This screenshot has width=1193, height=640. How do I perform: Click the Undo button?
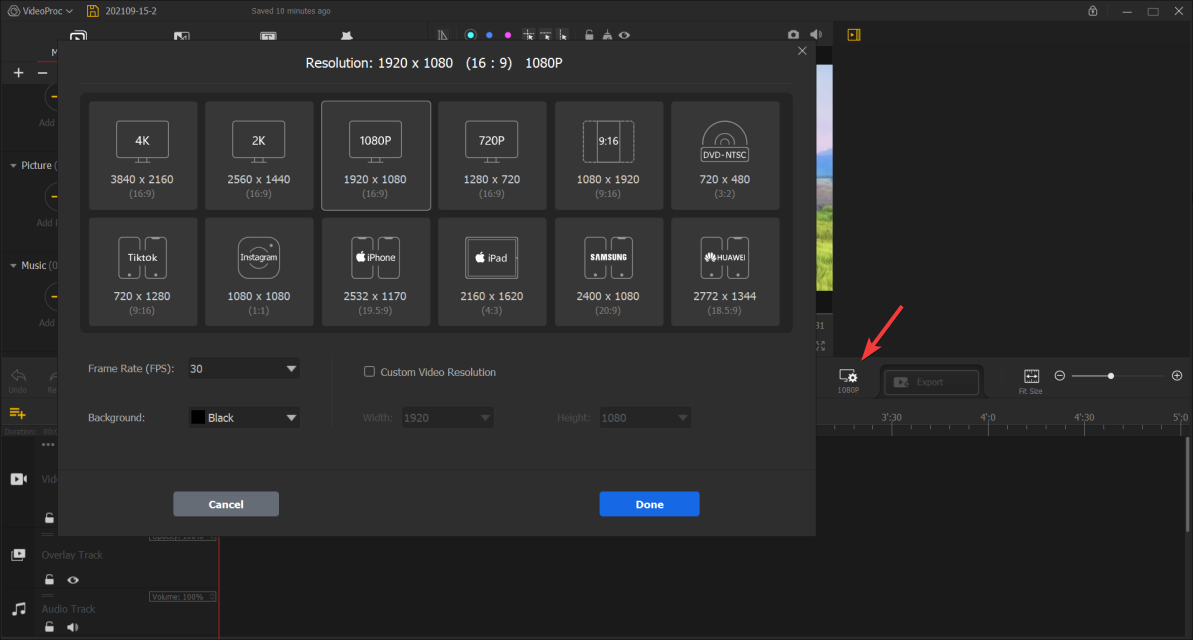[18, 380]
